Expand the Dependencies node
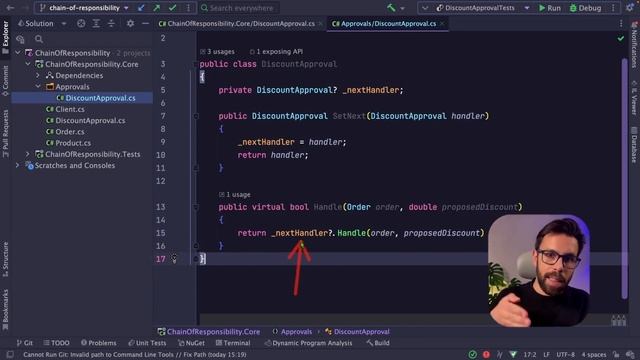 coord(38,76)
